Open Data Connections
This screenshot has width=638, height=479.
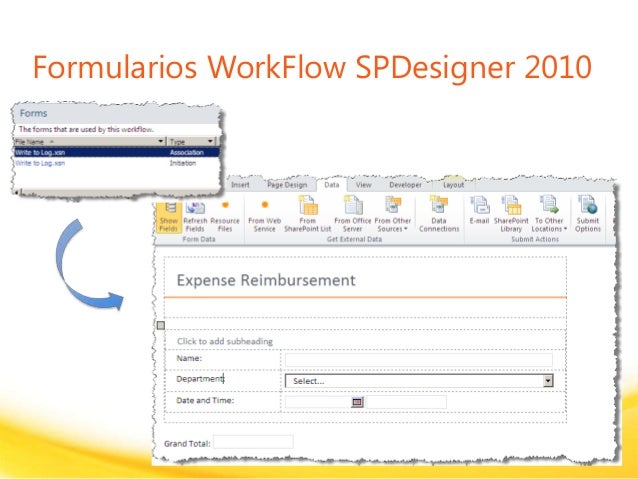439,214
